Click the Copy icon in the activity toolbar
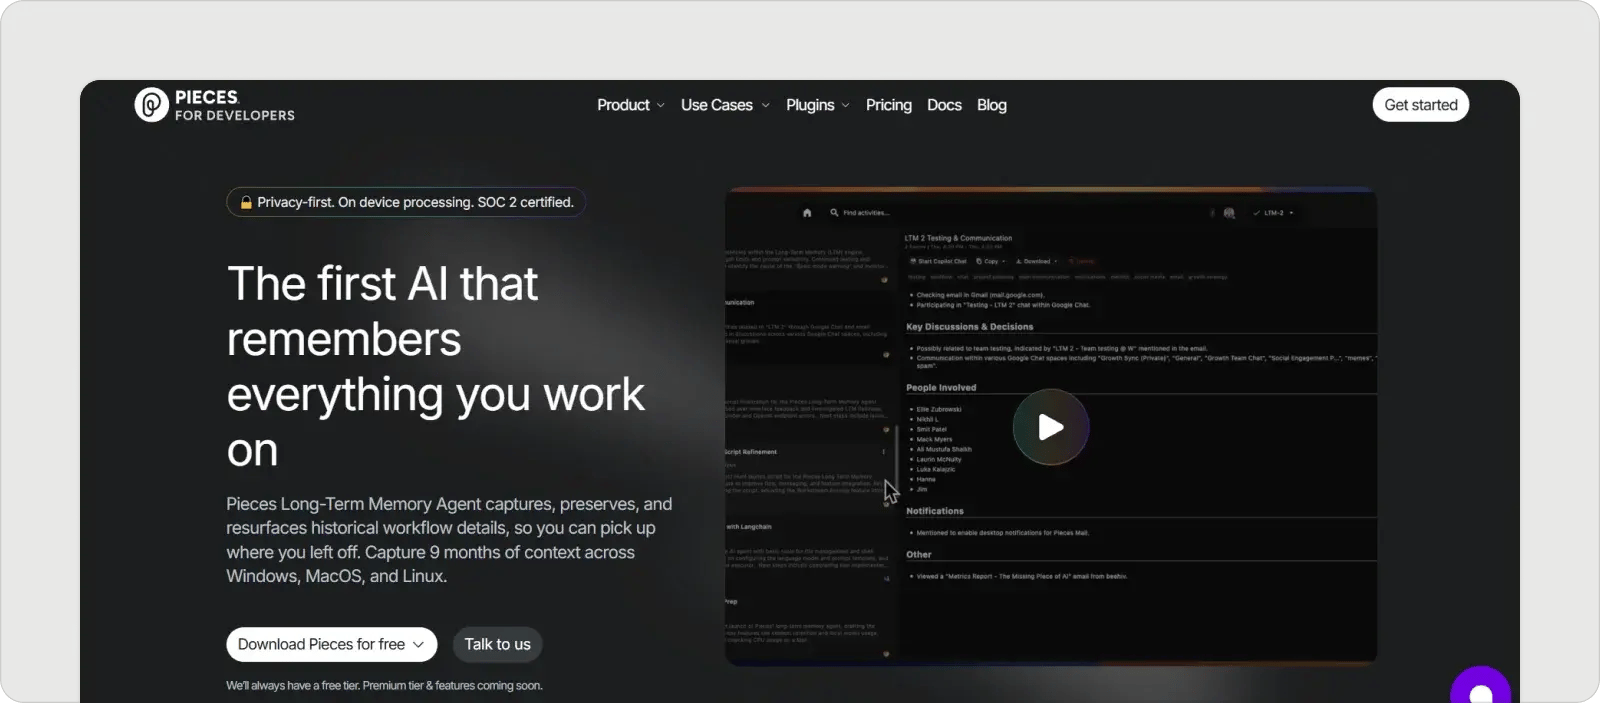Viewport: 1600px width, 703px height. pyautogui.click(x=979, y=261)
